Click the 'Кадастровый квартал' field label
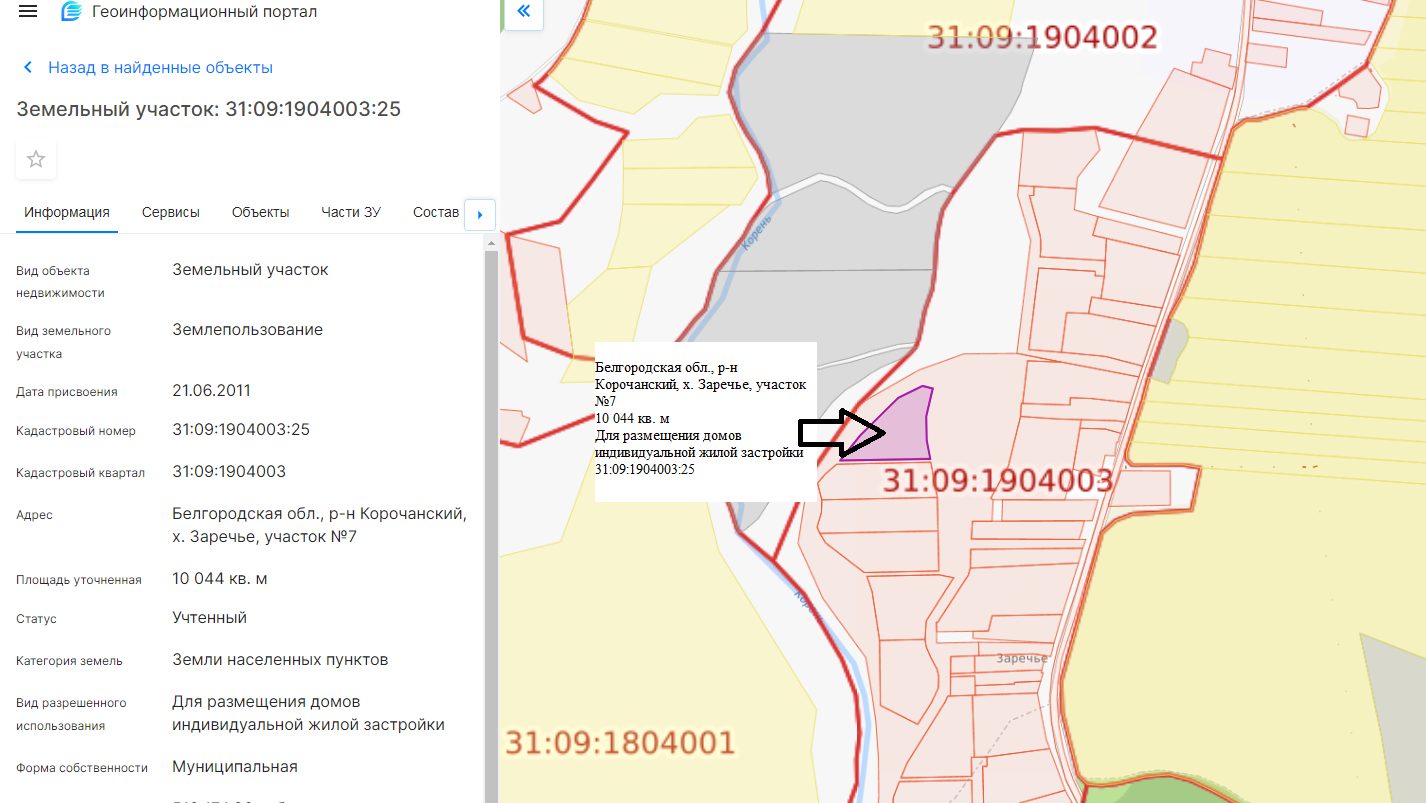 click(80, 473)
